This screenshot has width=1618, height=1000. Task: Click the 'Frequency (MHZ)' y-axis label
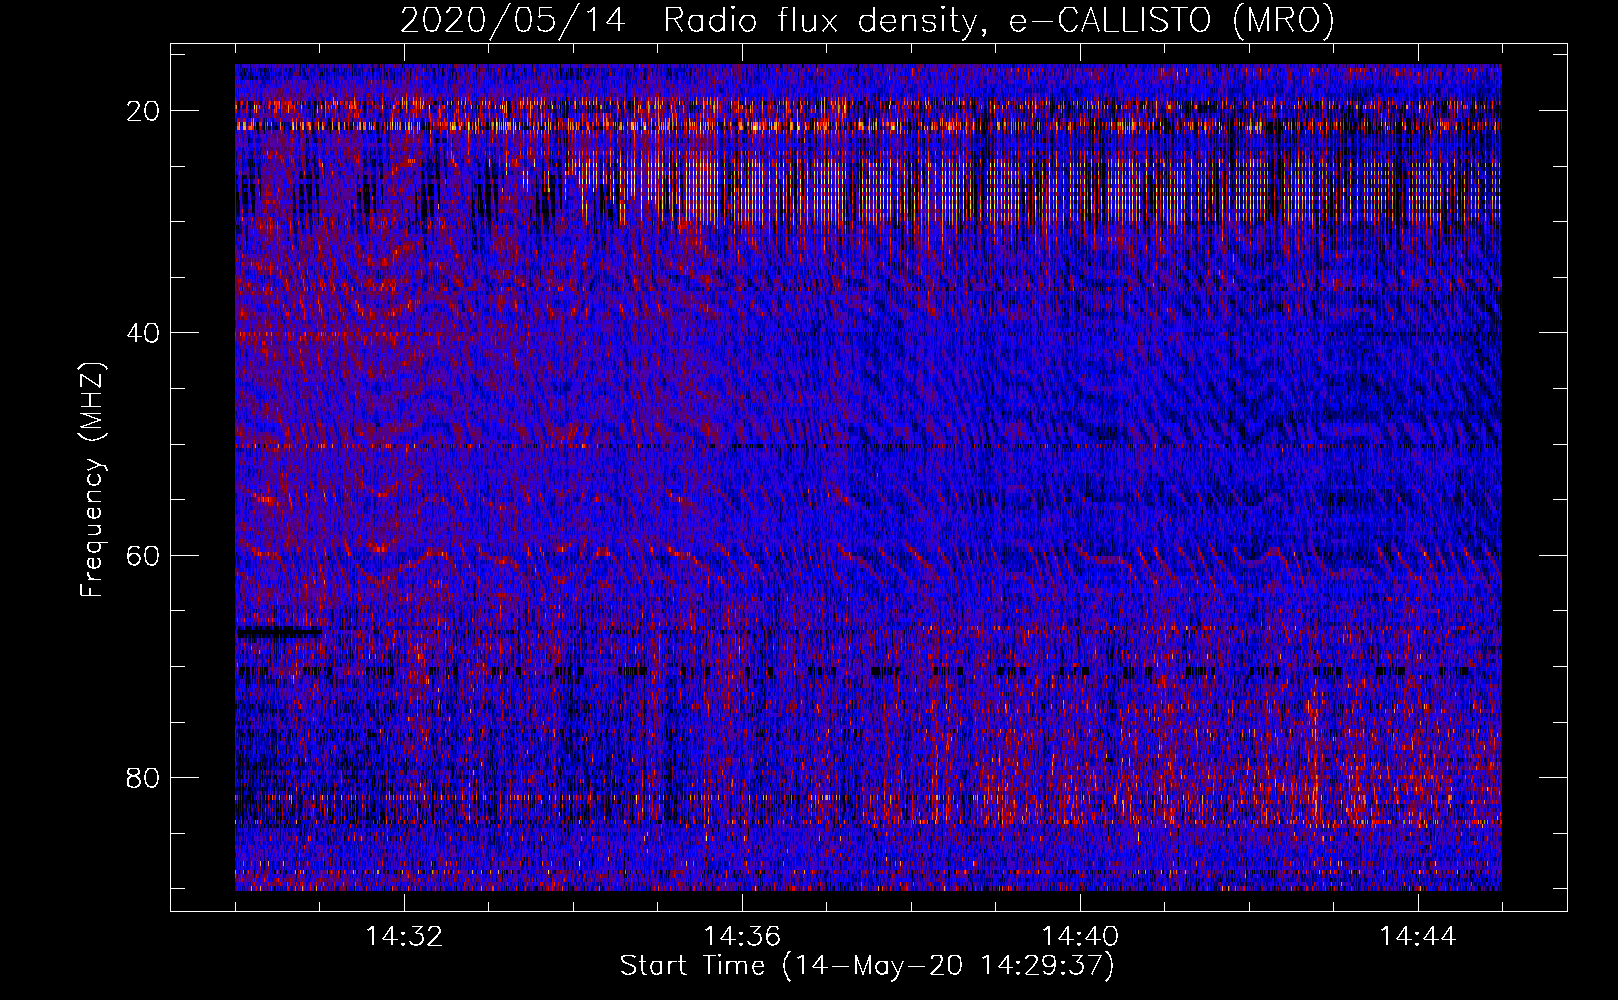point(92,479)
